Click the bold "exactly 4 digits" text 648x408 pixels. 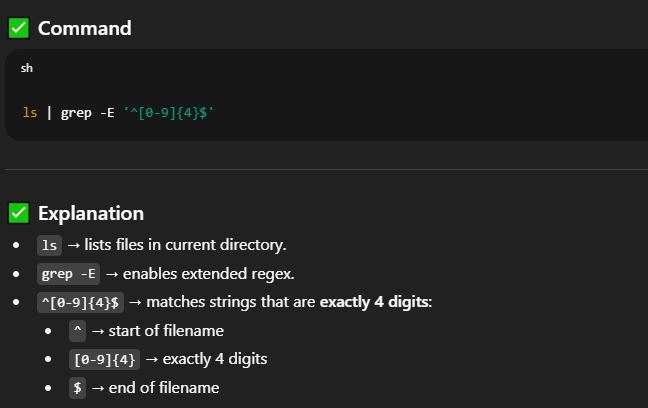[x=373, y=302]
